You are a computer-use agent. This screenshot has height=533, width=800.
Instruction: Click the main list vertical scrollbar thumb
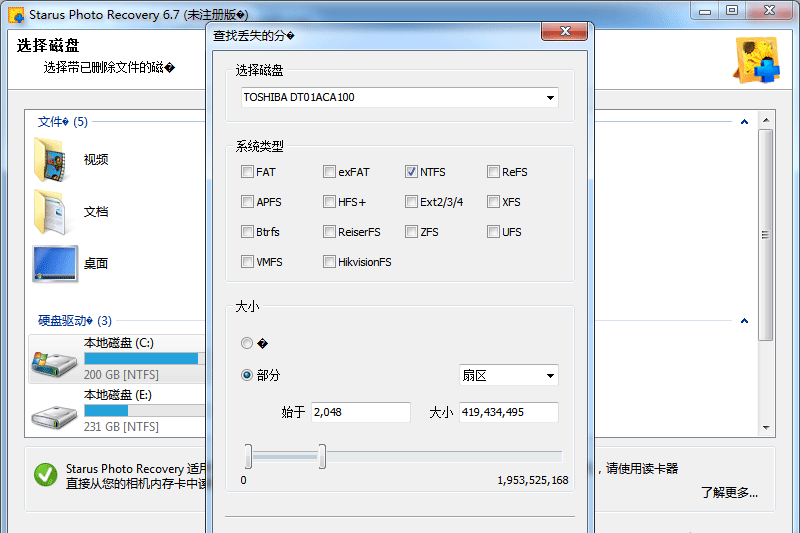tap(766, 235)
